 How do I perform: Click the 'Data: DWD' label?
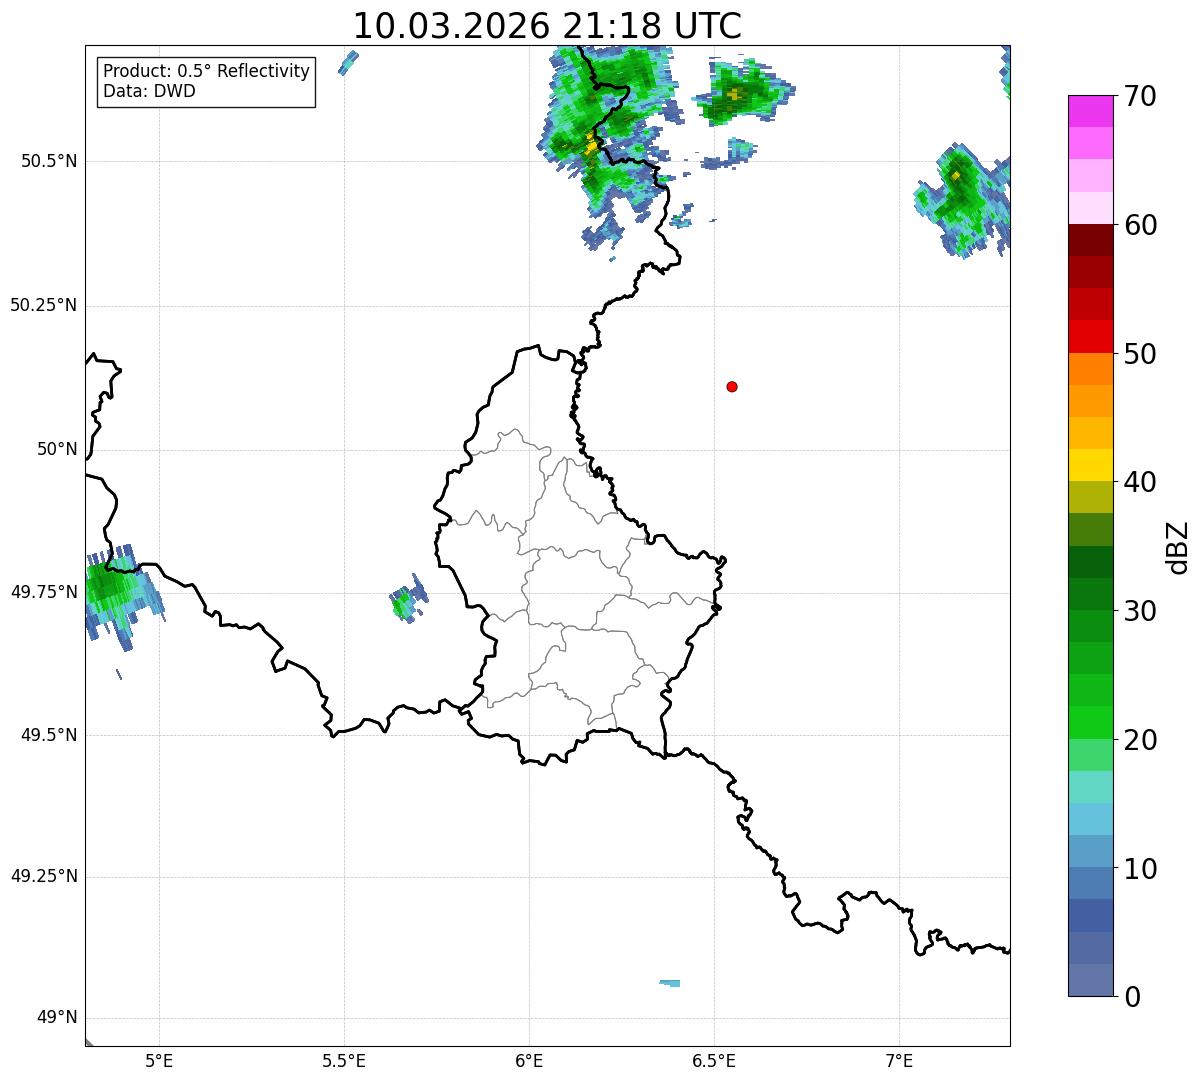click(149, 91)
